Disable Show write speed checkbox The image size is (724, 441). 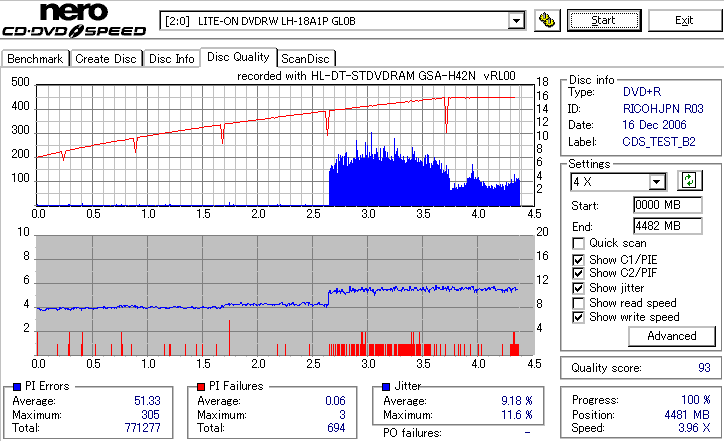pos(578,317)
